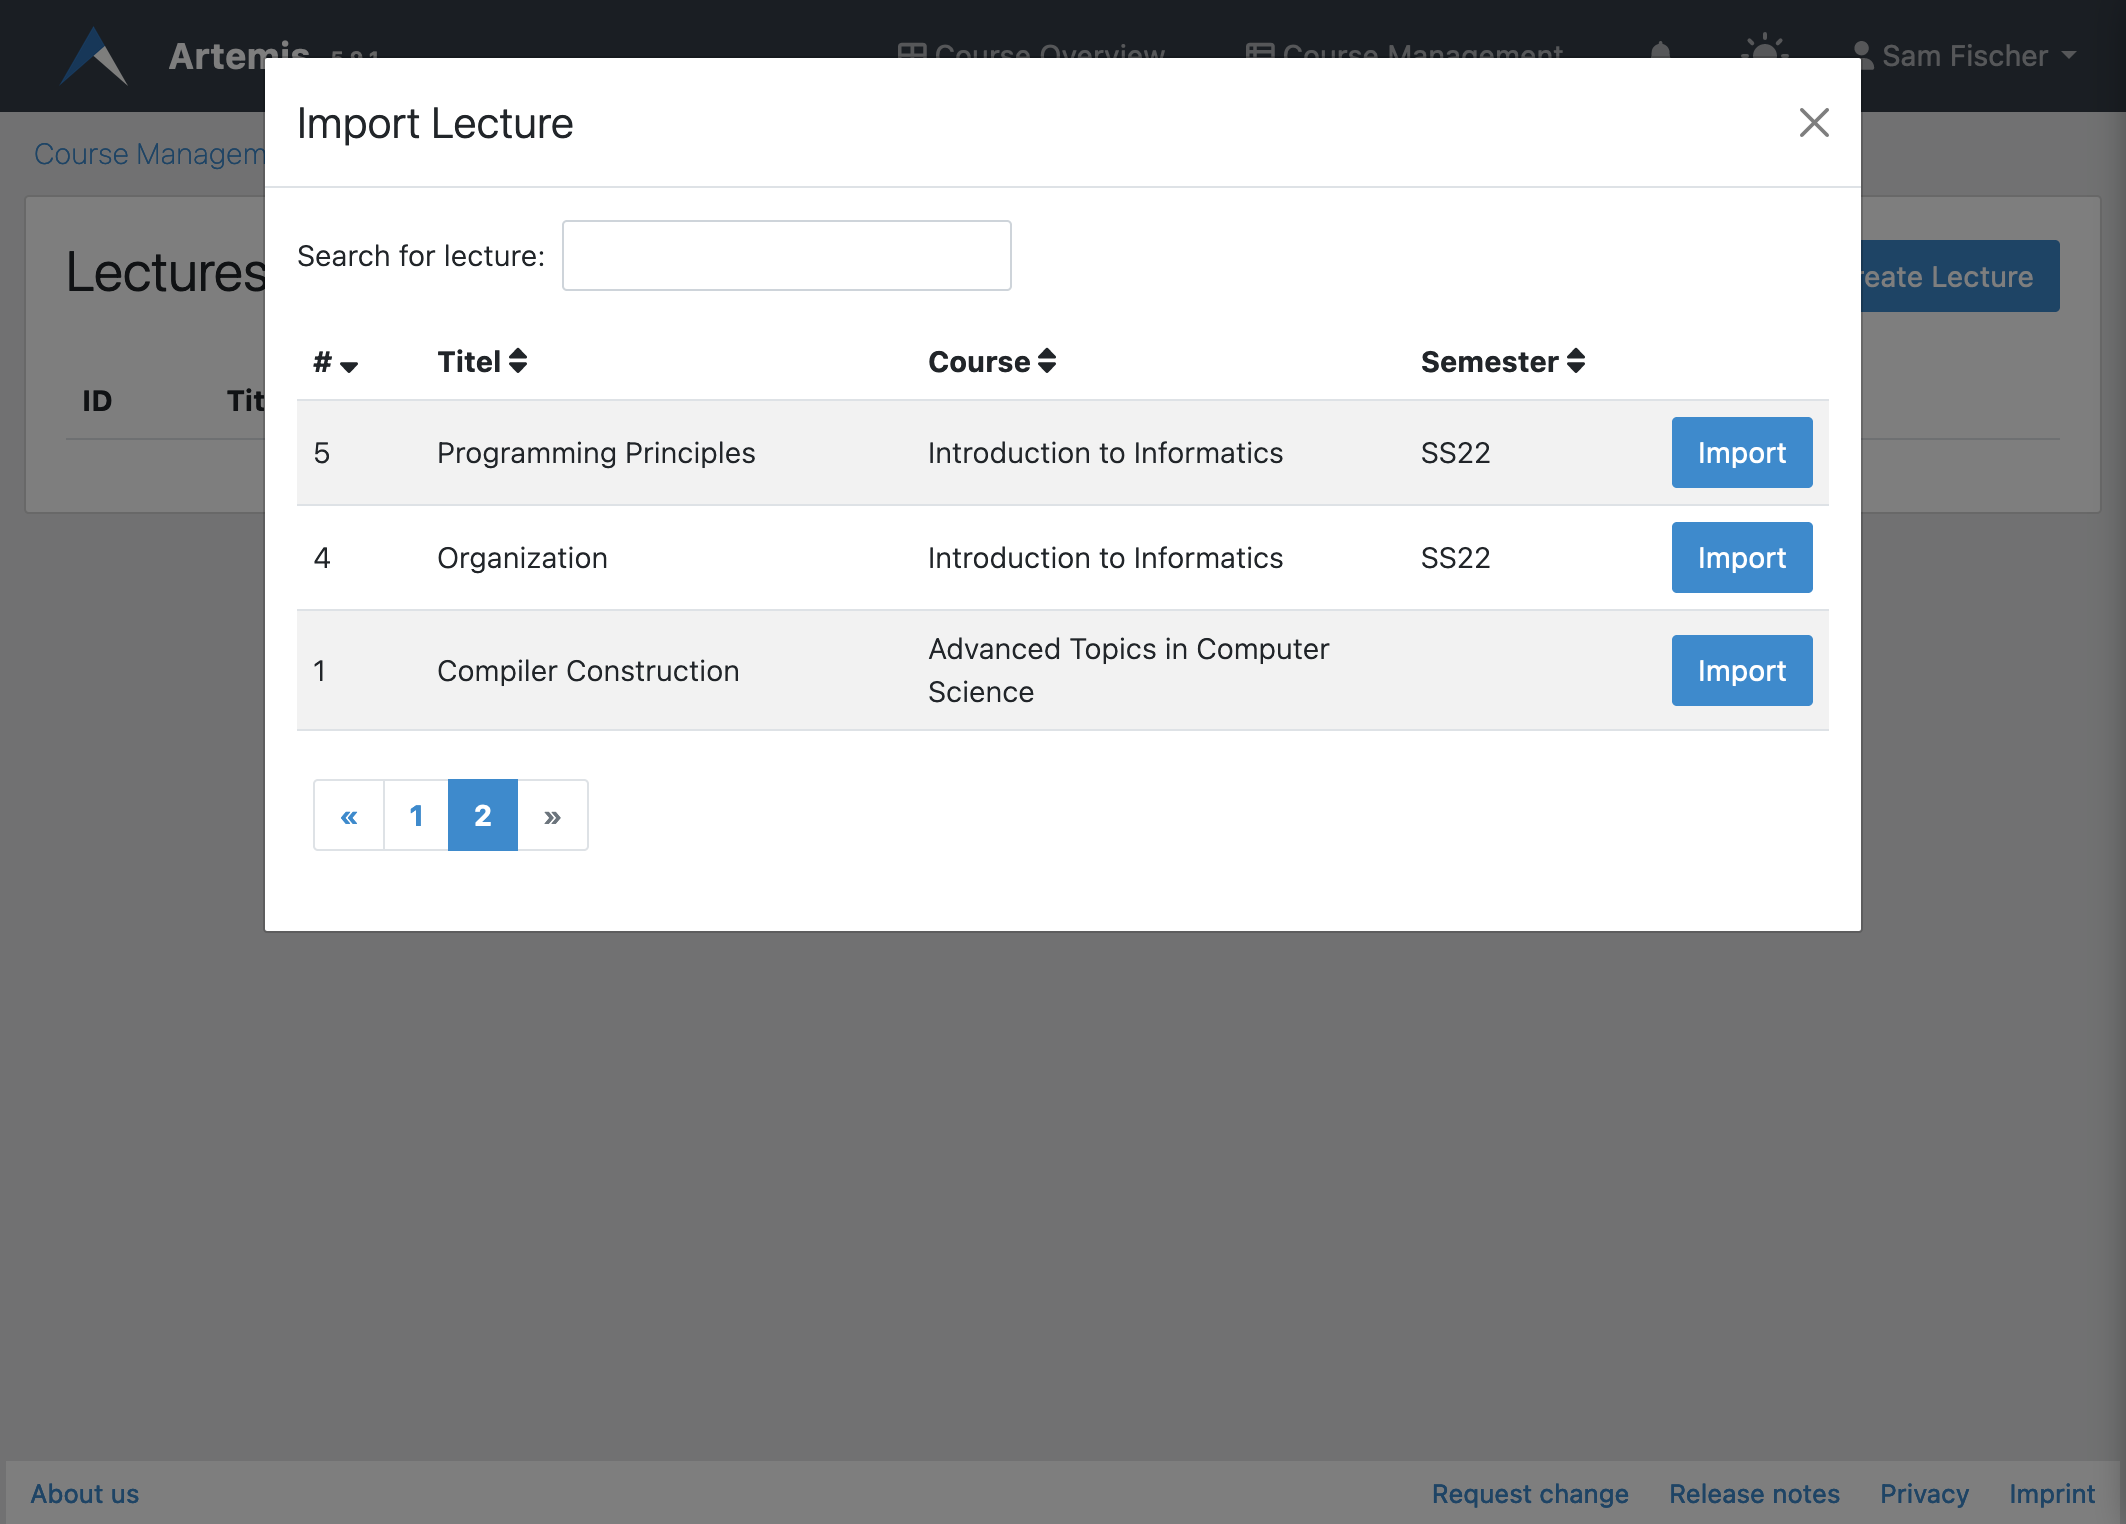2126x1524 pixels.
Task: Open the About us footer link
Action: pyautogui.click(x=85, y=1494)
